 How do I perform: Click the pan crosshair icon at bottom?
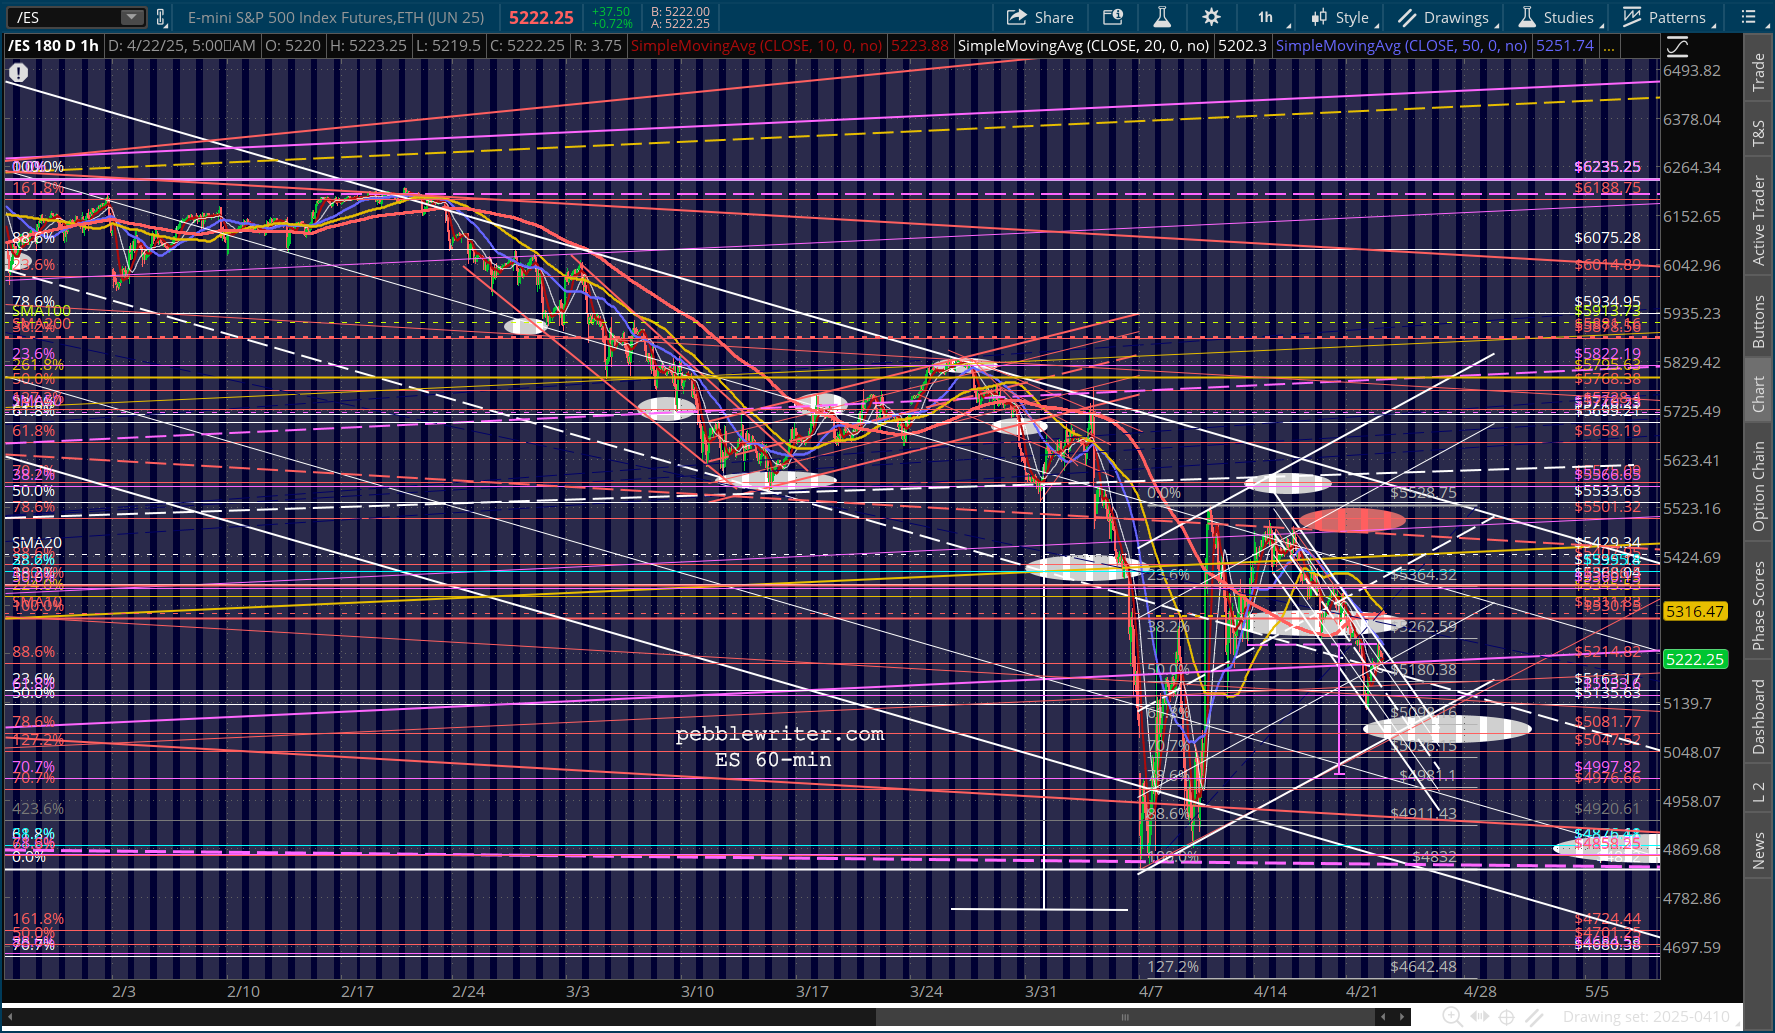(x=1506, y=1017)
